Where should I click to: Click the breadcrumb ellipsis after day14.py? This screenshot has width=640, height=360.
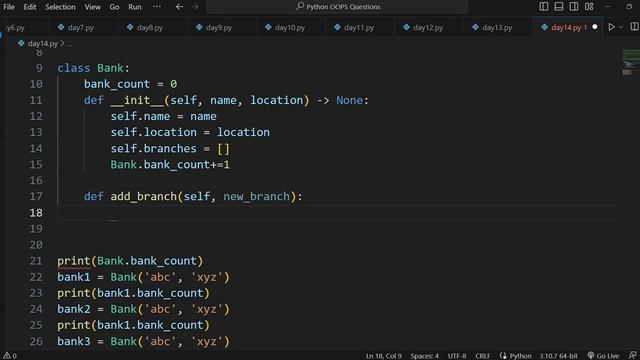[69, 44]
